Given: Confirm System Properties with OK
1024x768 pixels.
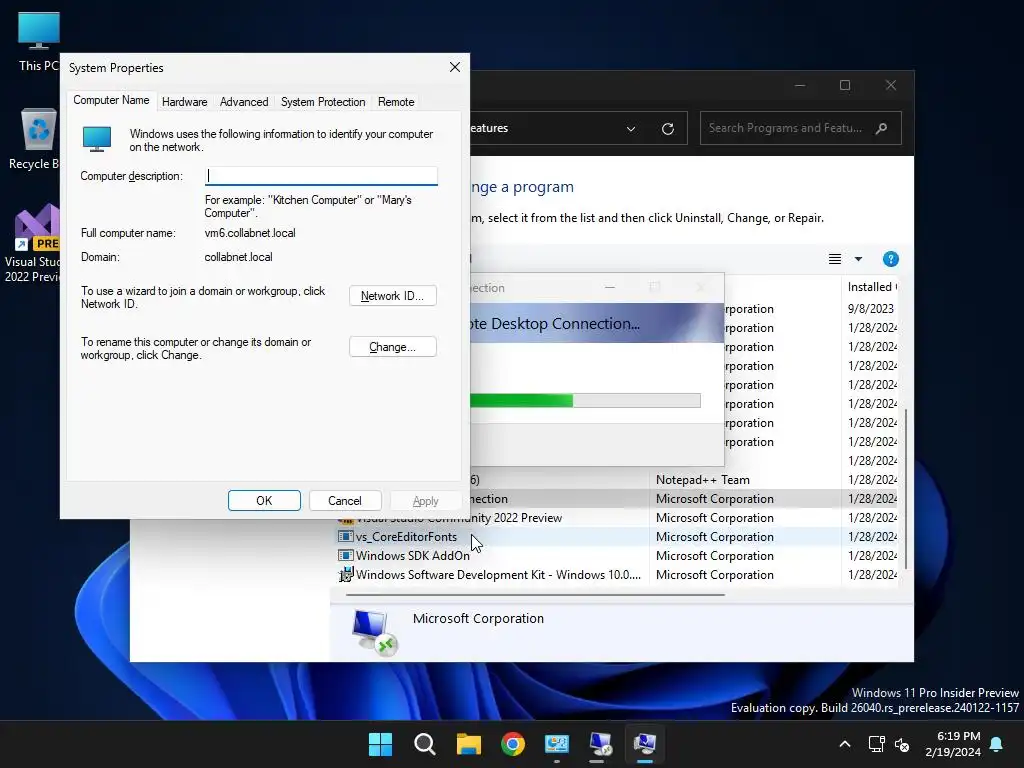Looking at the screenshot, I should pyautogui.click(x=264, y=501).
